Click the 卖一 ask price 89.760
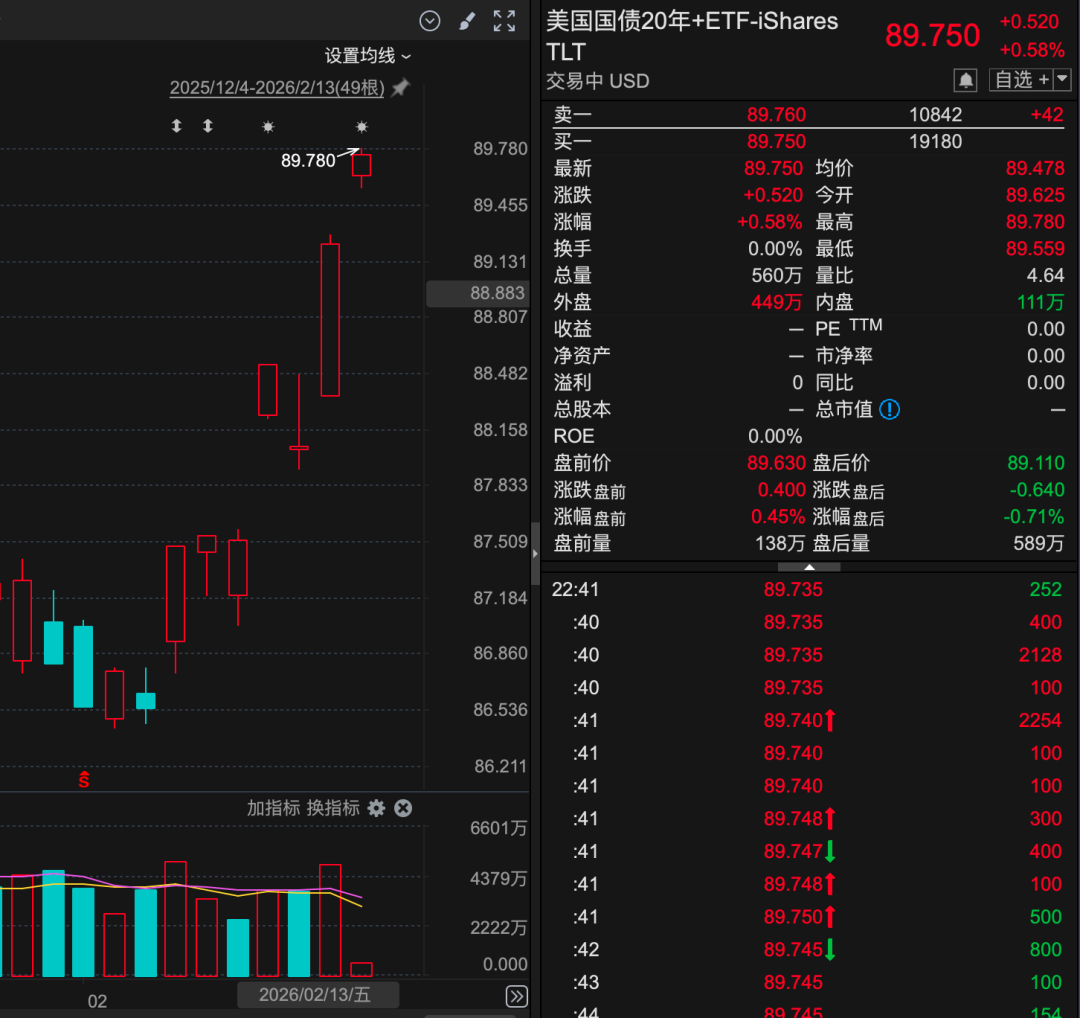This screenshot has height=1018, width=1080. coord(776,115)
